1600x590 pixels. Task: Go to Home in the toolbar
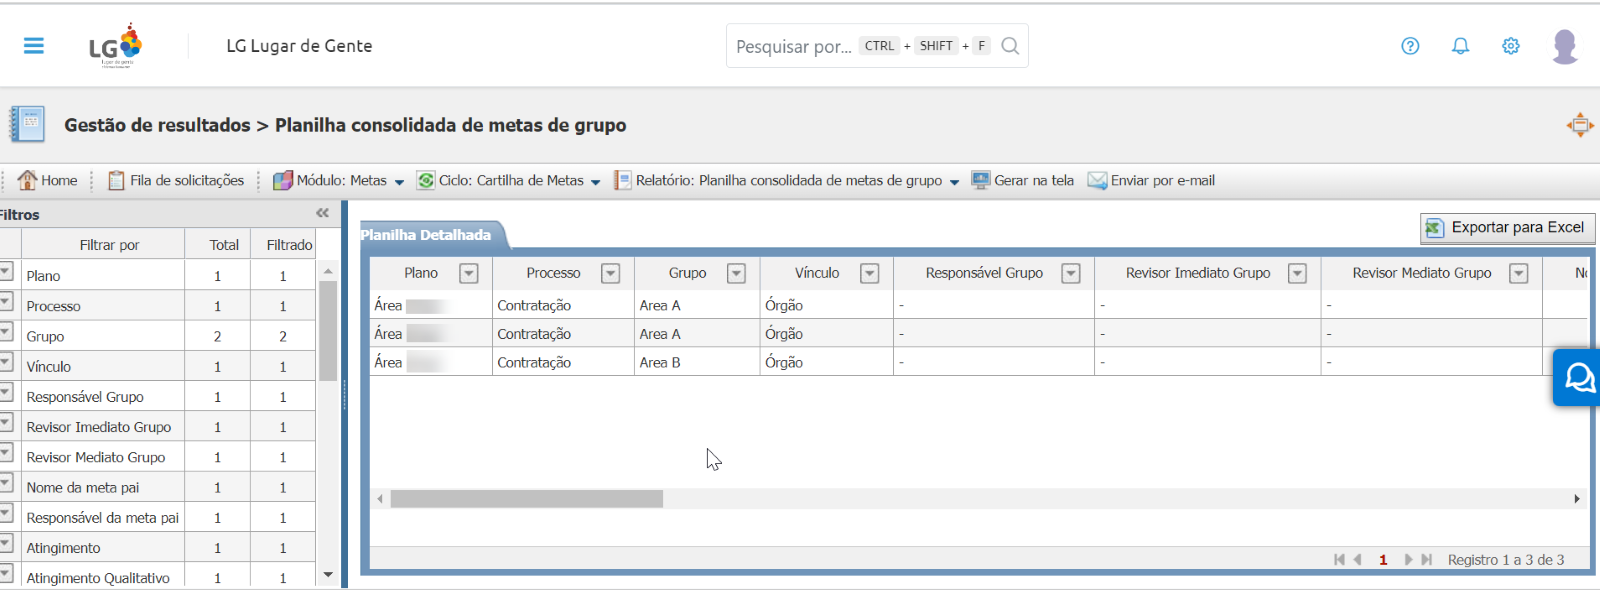pos(47,180)
